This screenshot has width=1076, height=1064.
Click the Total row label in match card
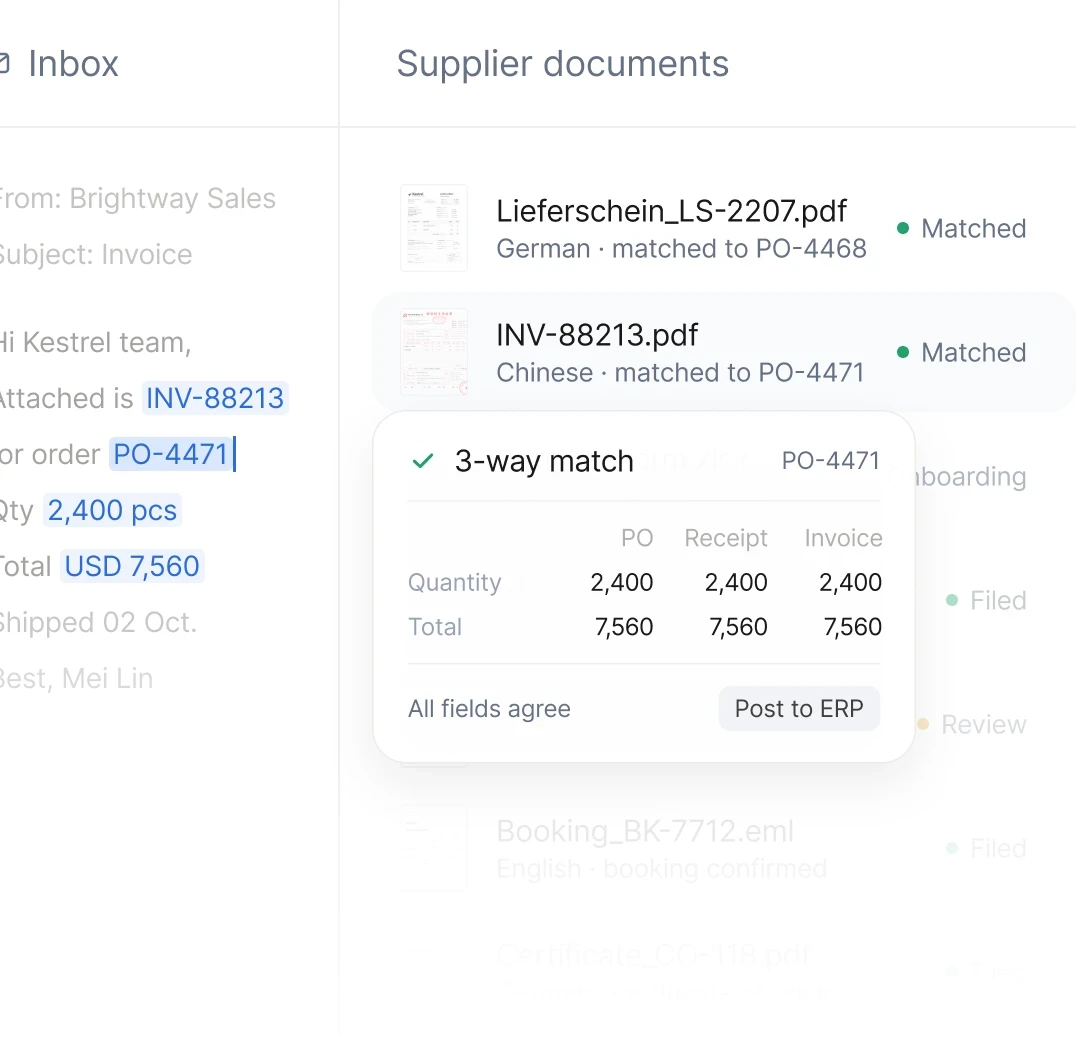[435, 626]
